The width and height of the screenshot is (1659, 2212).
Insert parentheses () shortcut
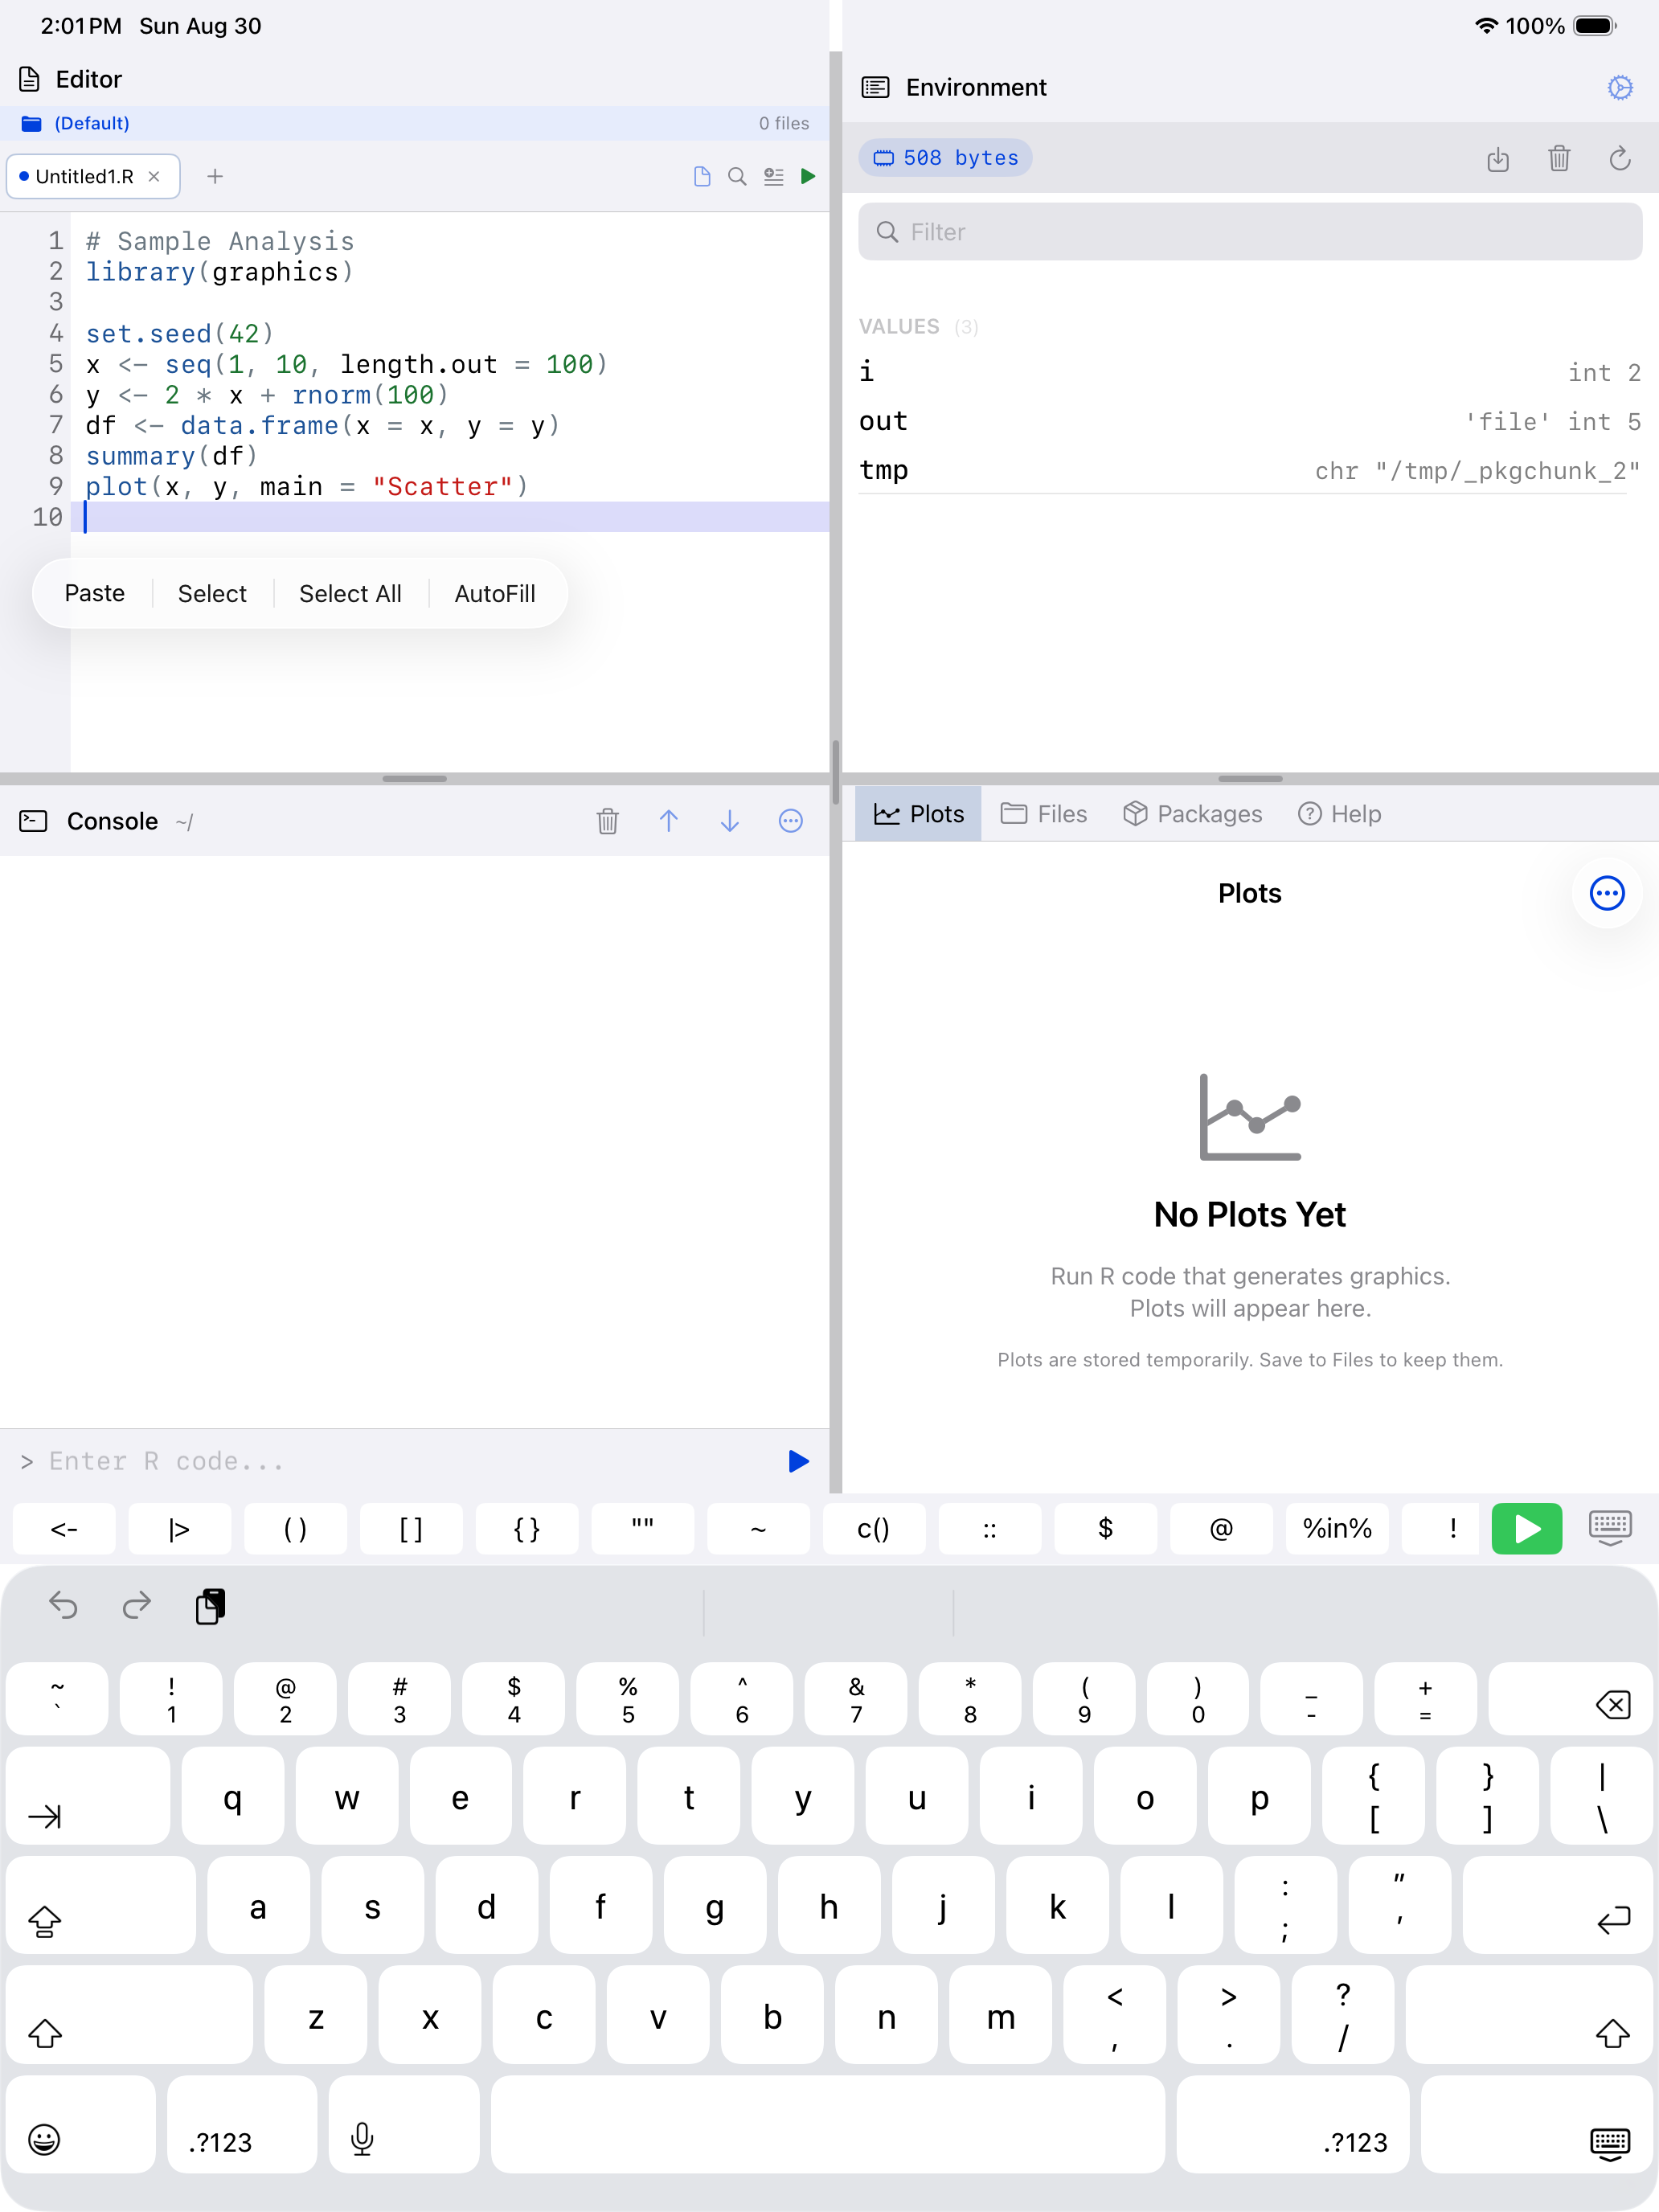click(295, 1528)
